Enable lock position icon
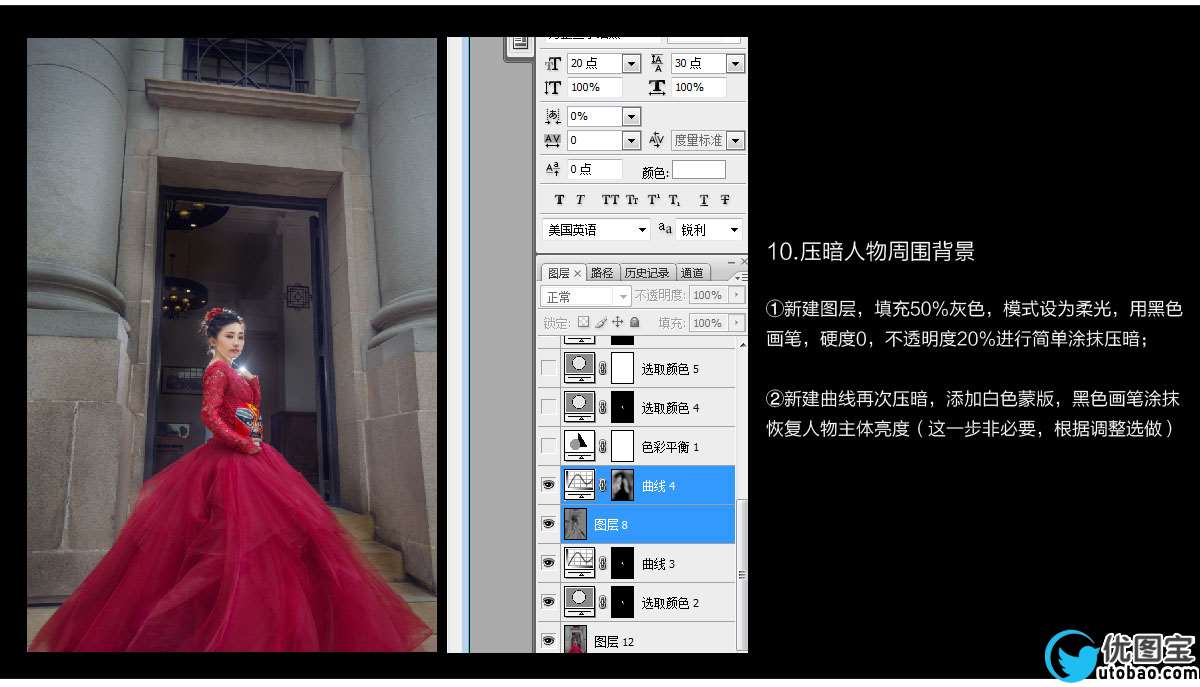This screenshot has width=1200, height=687. 617,322
